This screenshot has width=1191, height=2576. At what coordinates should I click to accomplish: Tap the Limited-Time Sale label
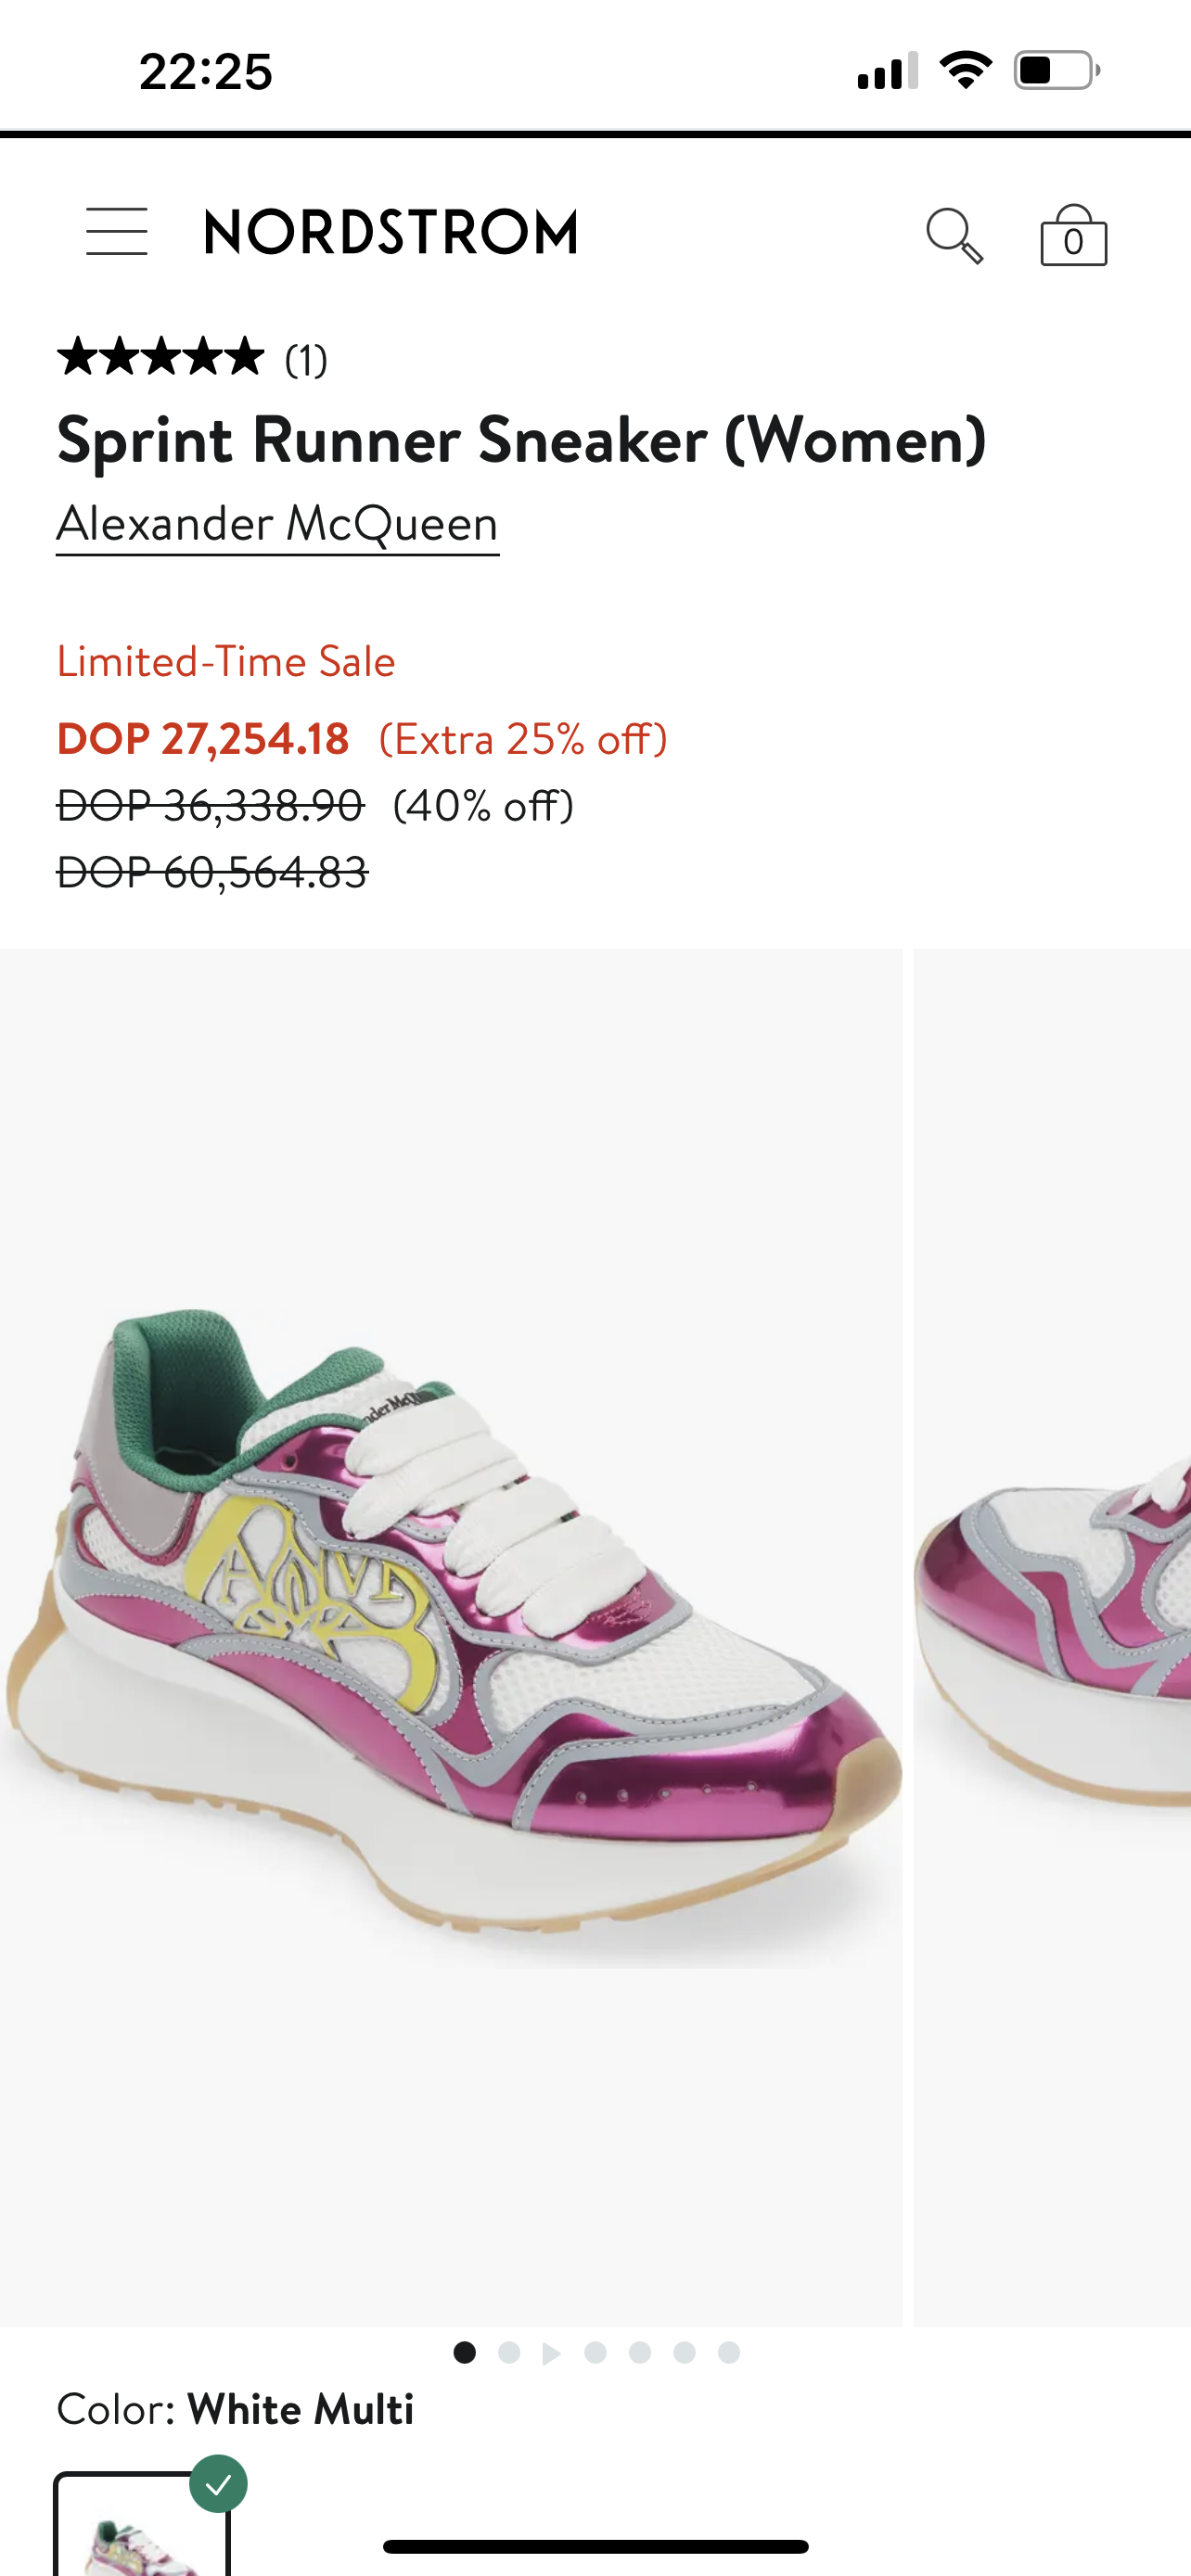click(x=226, y=662)
